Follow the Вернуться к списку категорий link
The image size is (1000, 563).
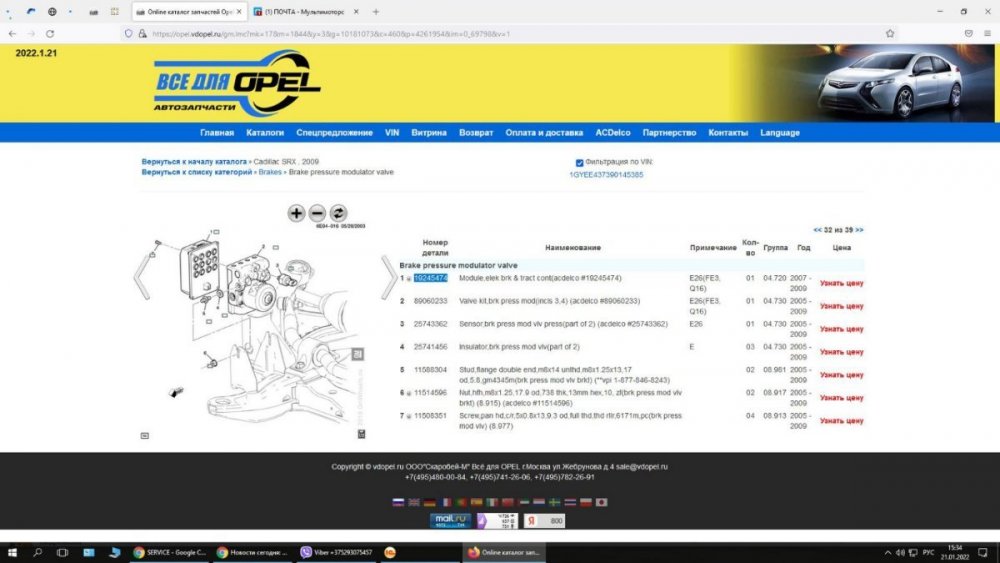point(197,172)
